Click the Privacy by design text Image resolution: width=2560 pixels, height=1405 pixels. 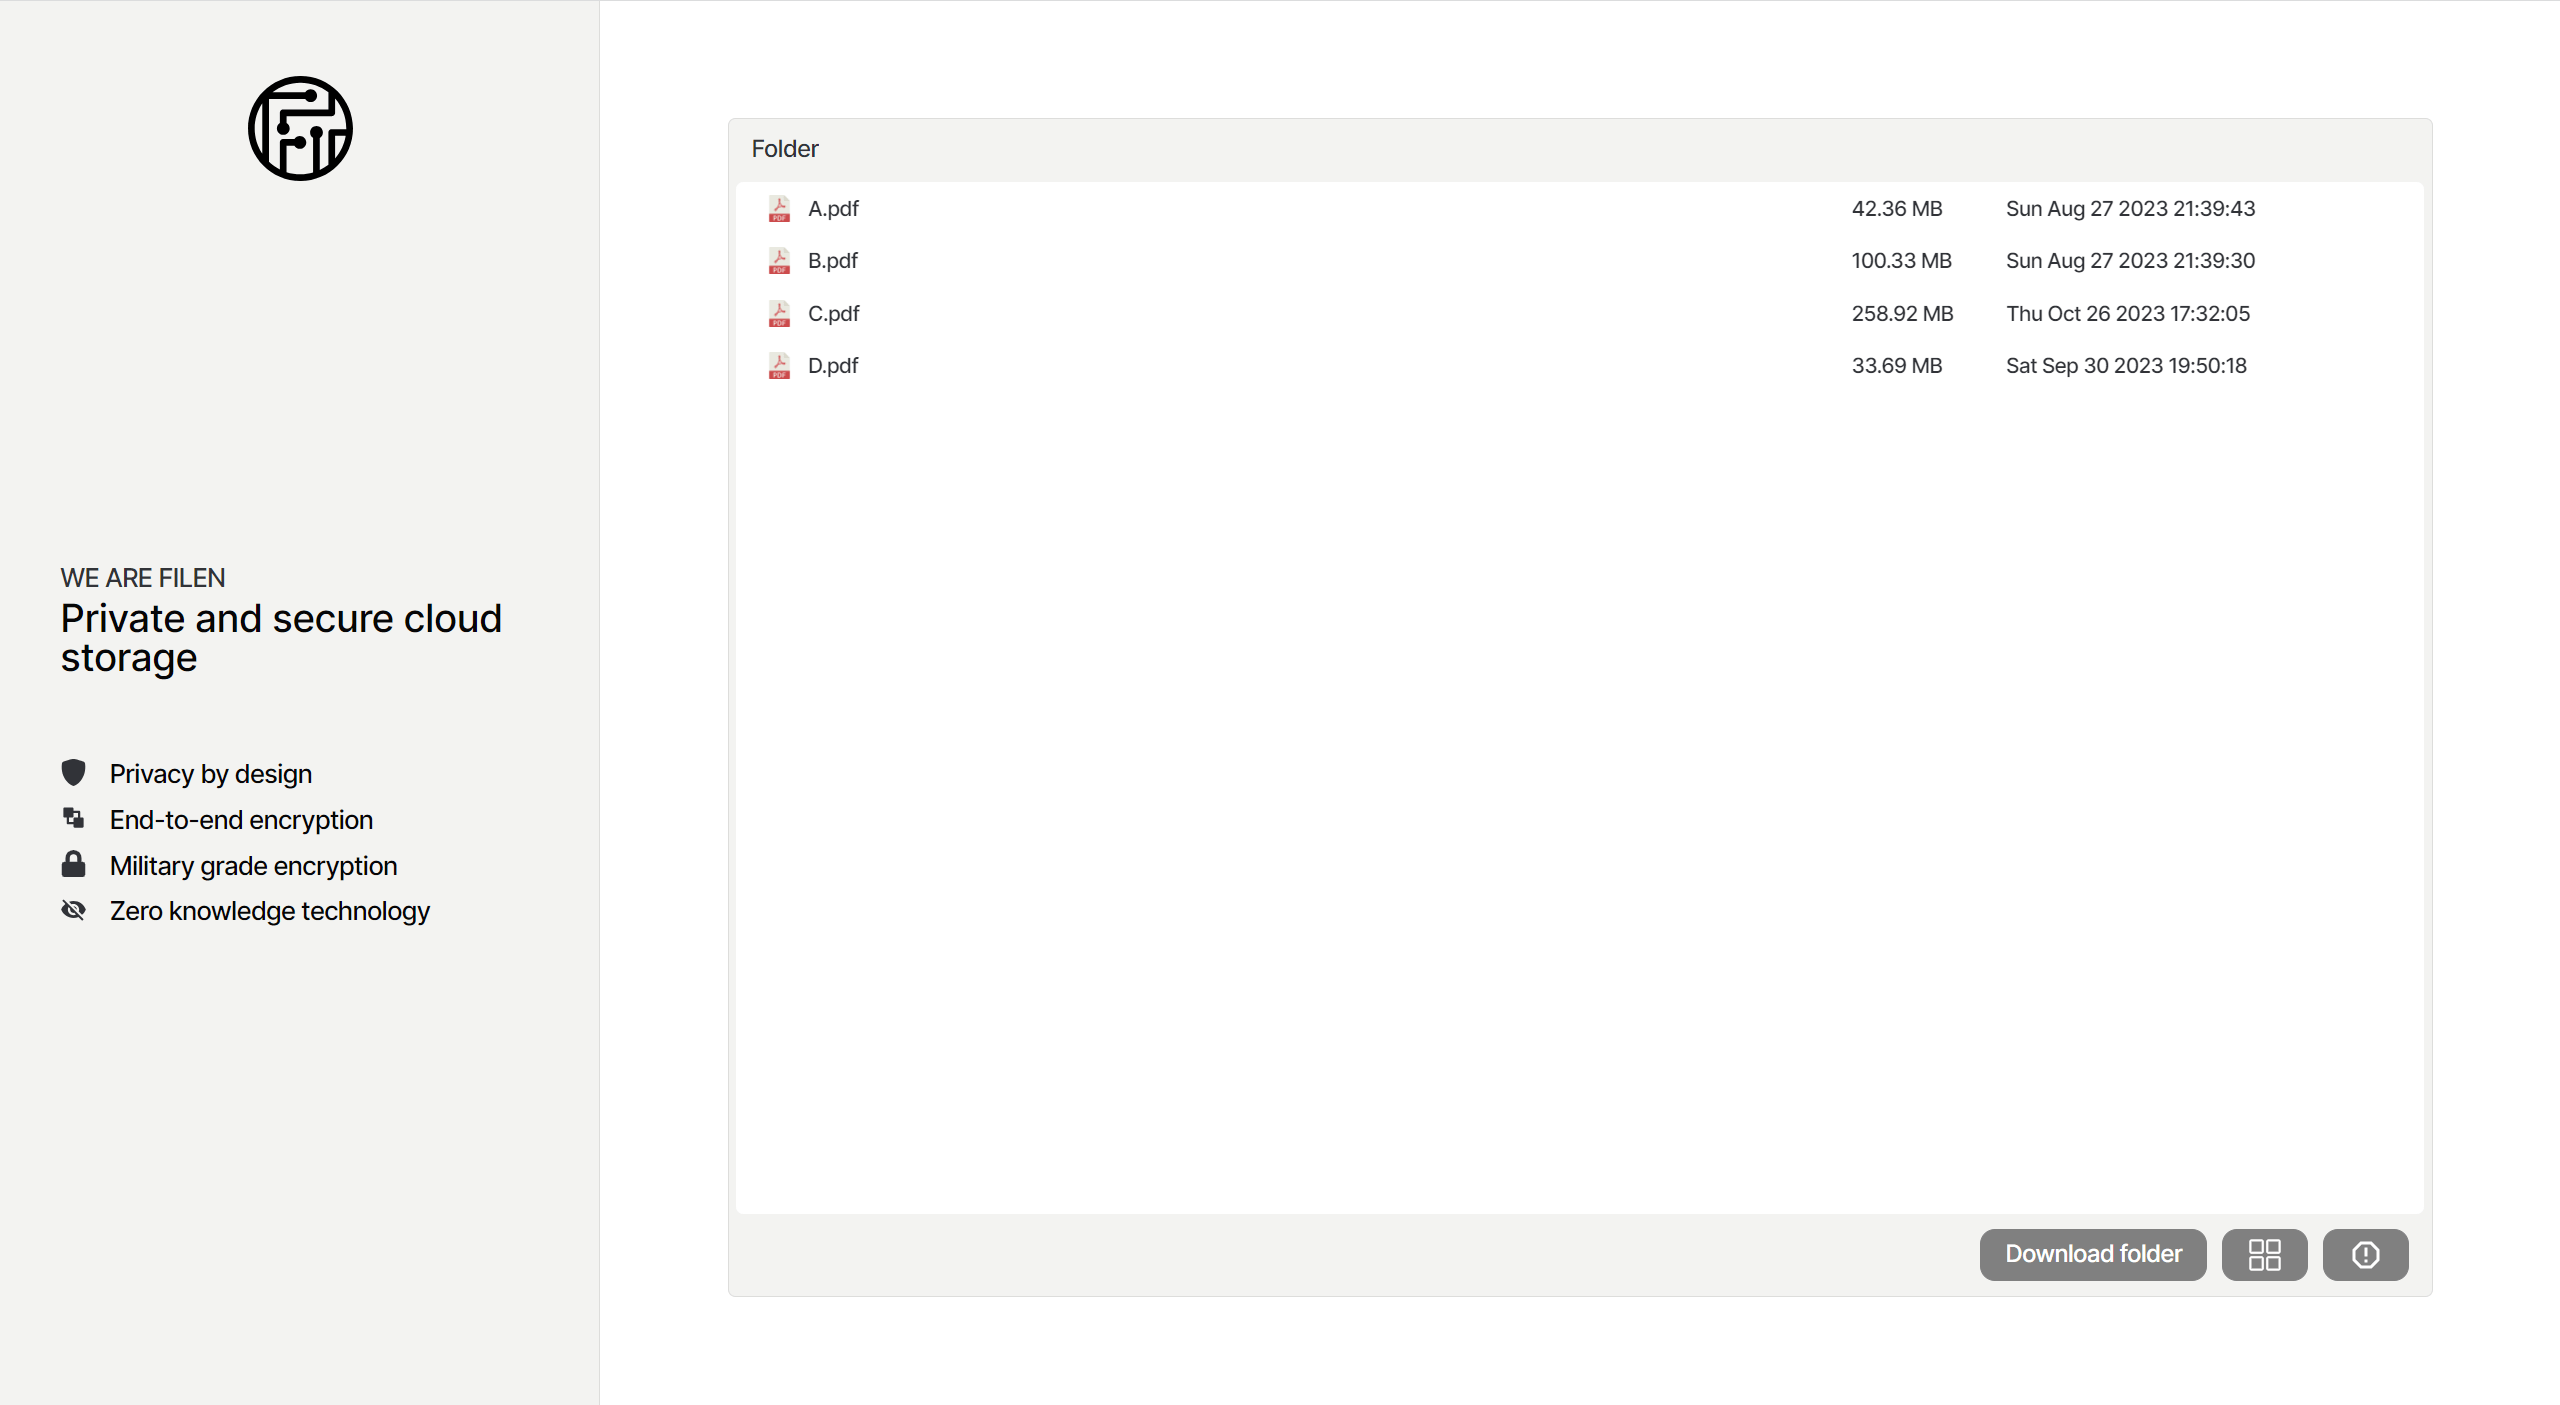pyautogui.click(x=211, y=773)
